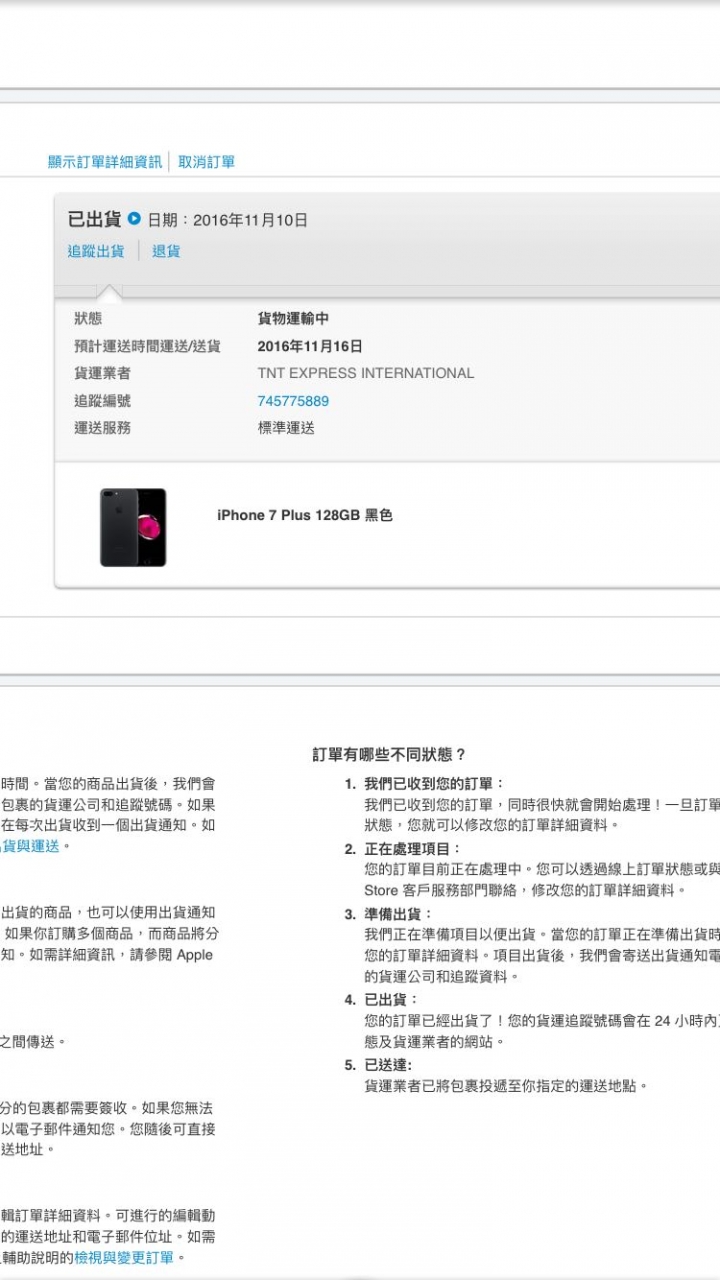The height and width of the screenshot is (1280, 720).
Task: Click the 正在處理項目： list heading
Action: [x=413, y=849]
